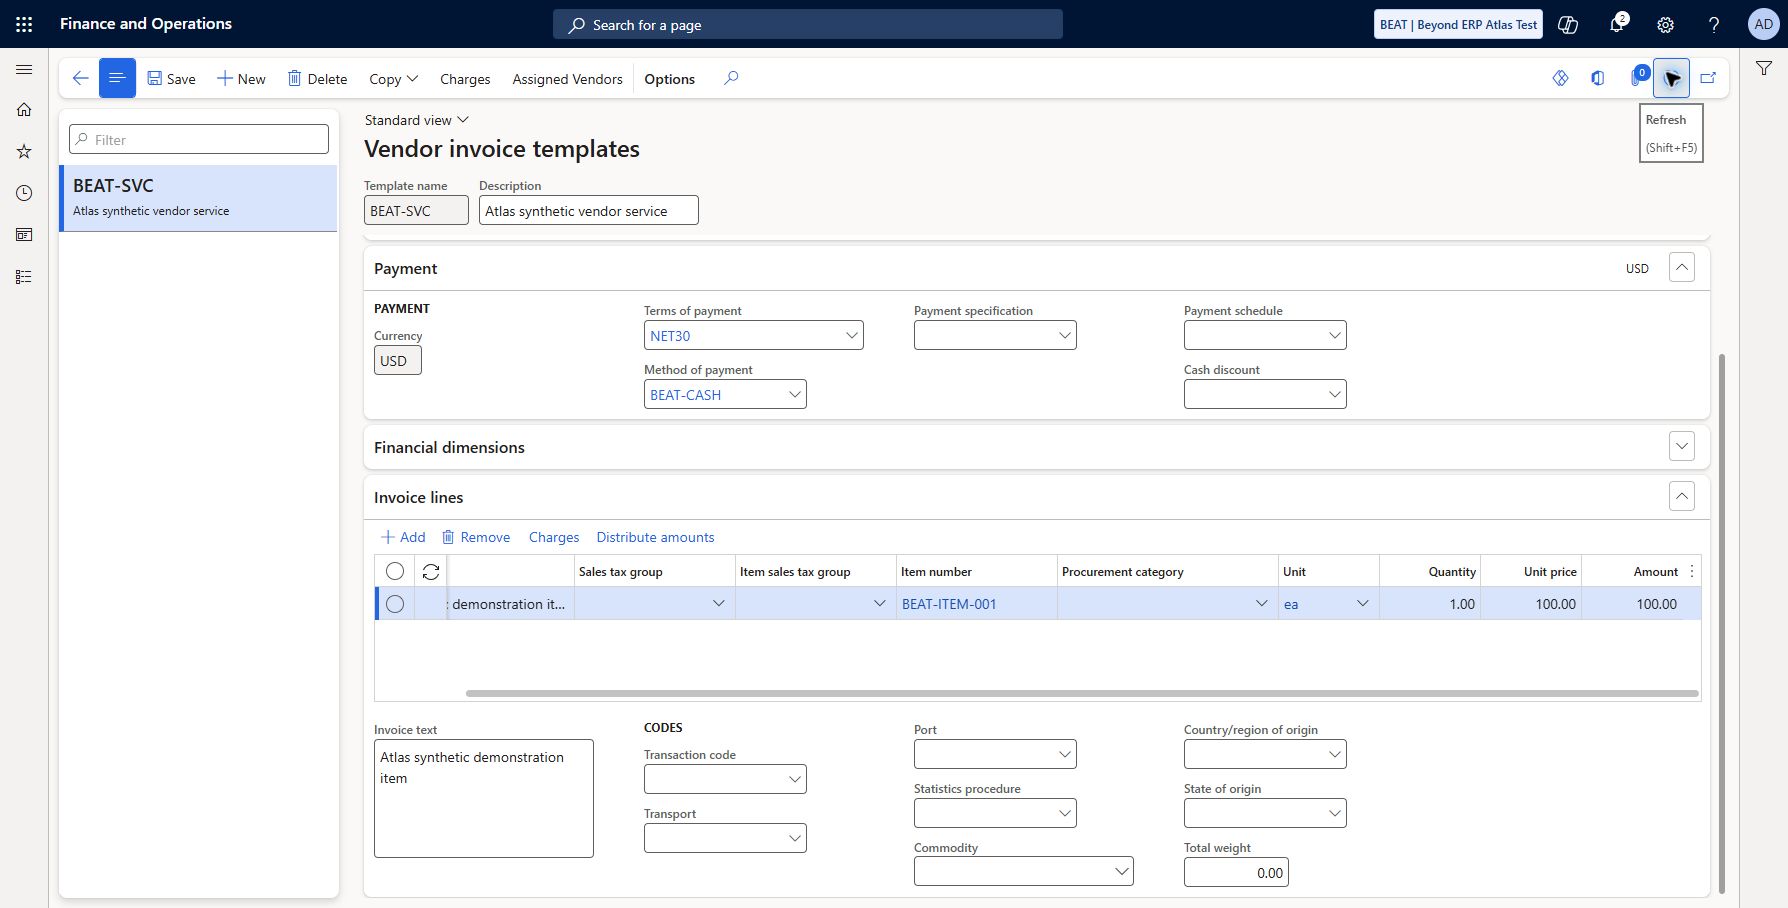This screenshot has width=1788, height=908.
Task: Expand the left navigation hamburger menu
Action: [x=24, y=69]
